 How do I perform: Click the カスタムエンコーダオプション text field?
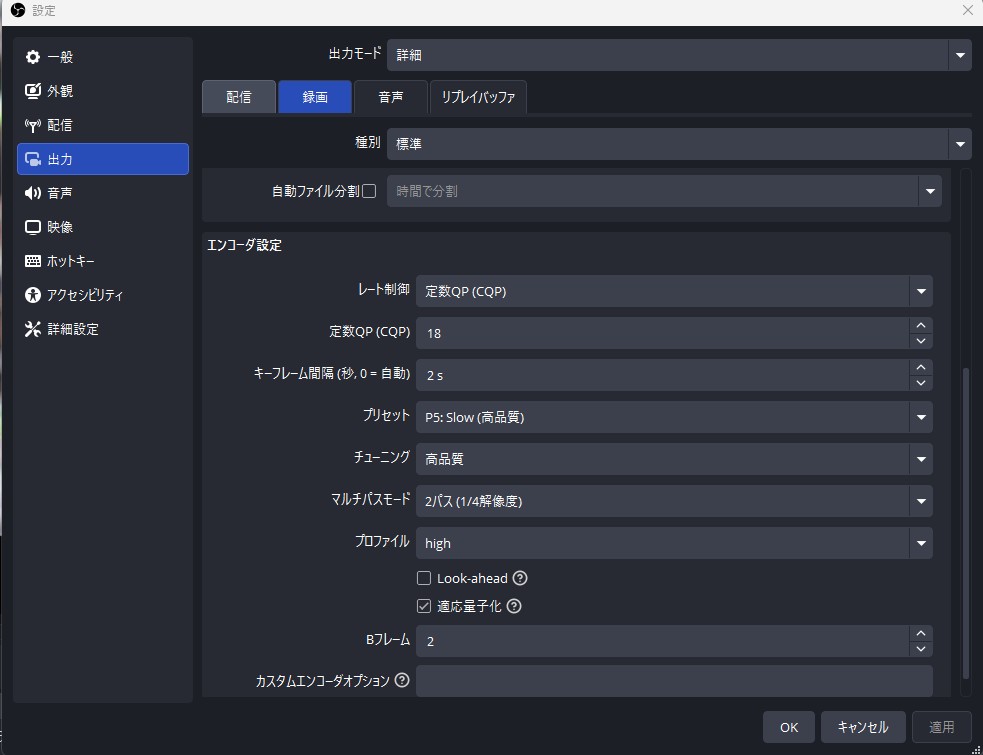[x=675, y=681]
